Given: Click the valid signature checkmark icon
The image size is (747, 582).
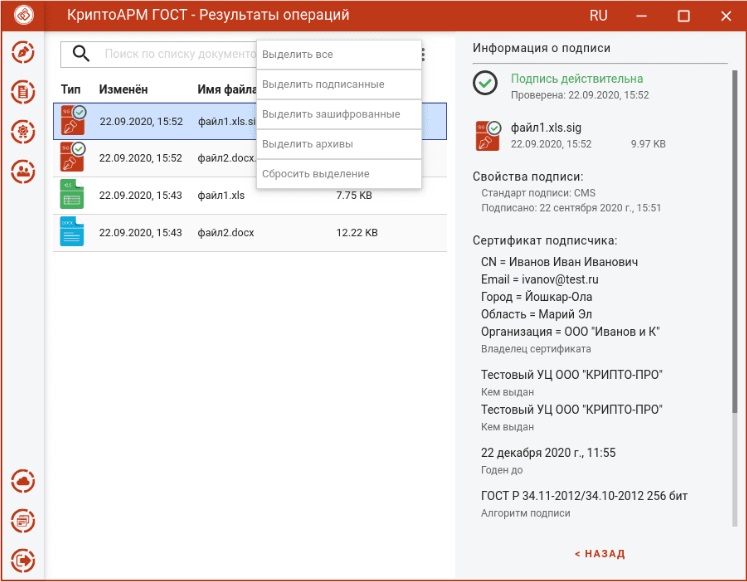Looking at the screenshot, I should click(x=485, y=83).
